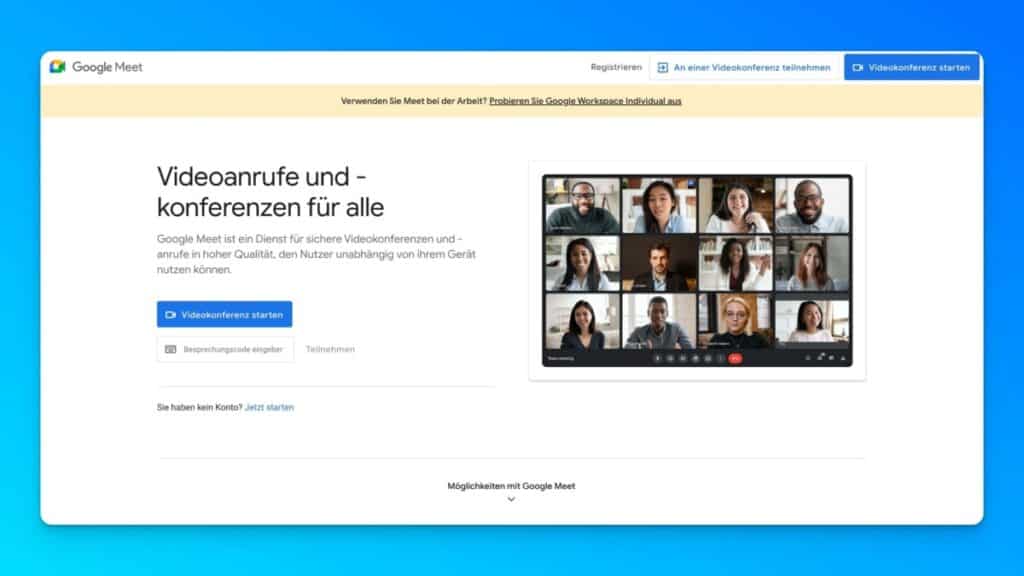
Task: Click red hang-up button in preview image
Action: tap(735, 359)
